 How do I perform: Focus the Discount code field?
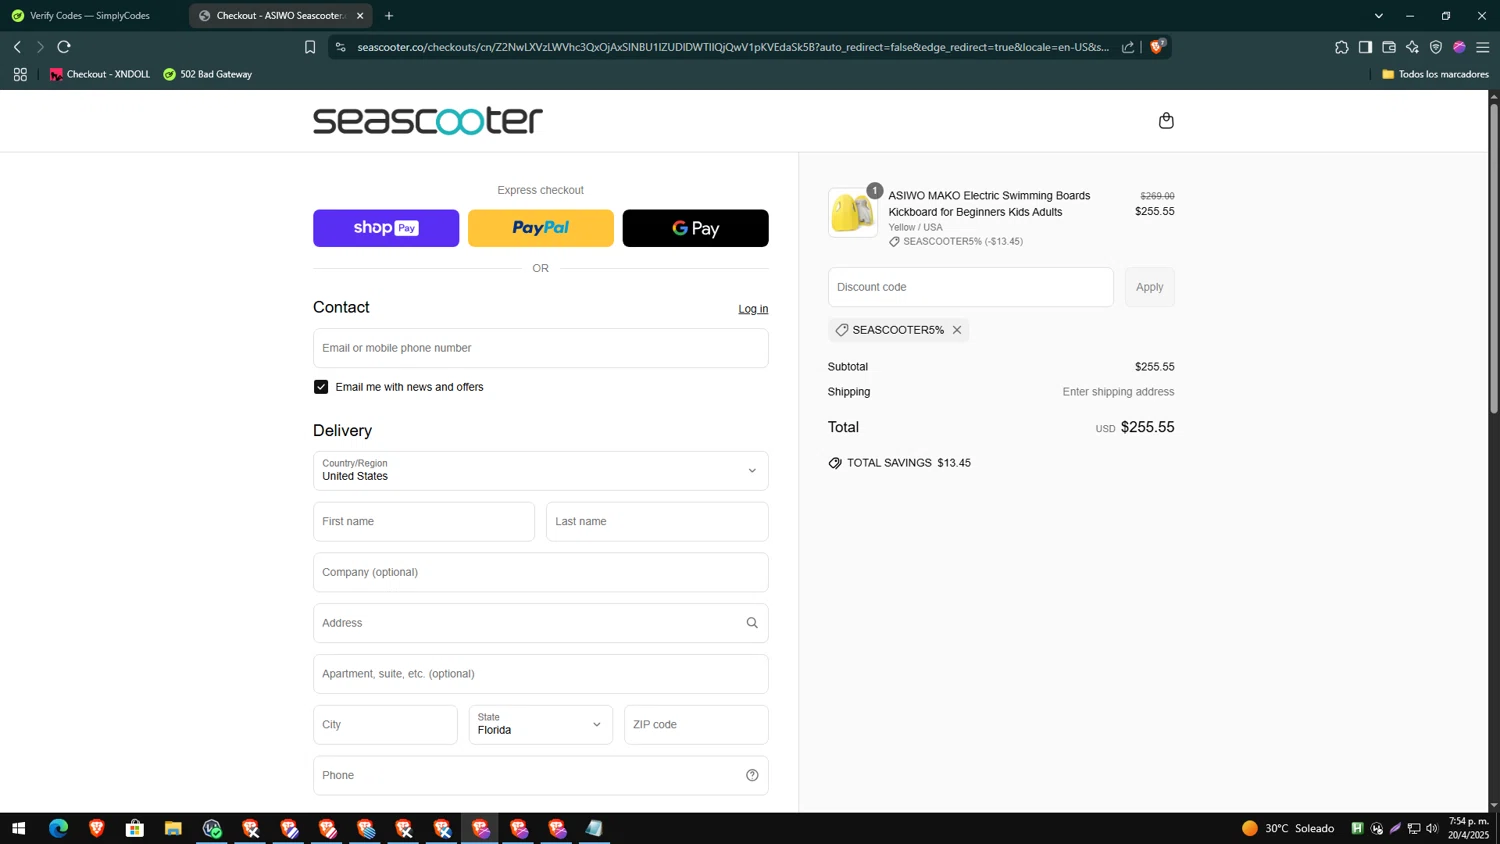pyautogui.click(x=971, y=287)
